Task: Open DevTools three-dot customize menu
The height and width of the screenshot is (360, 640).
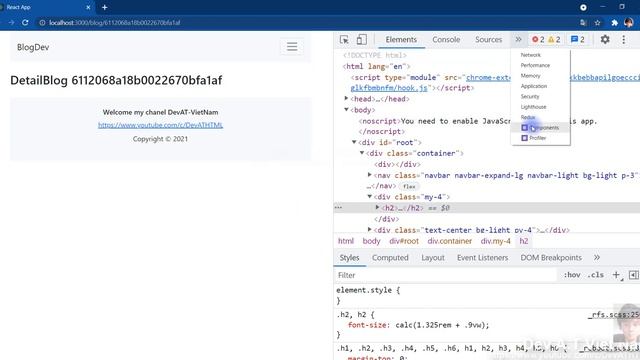Action: click(623, 39)
